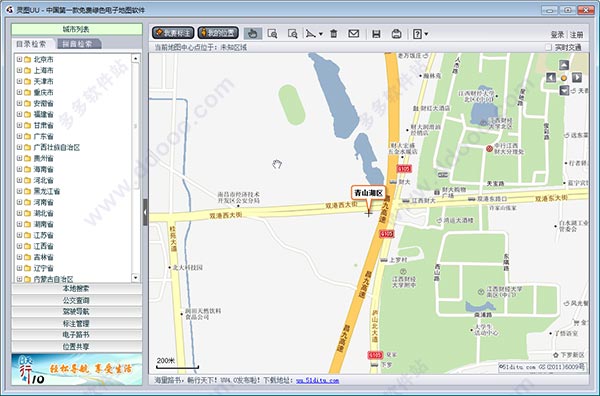
Task: Switch to the 拼音检索 tab
Action: point(78,44)
